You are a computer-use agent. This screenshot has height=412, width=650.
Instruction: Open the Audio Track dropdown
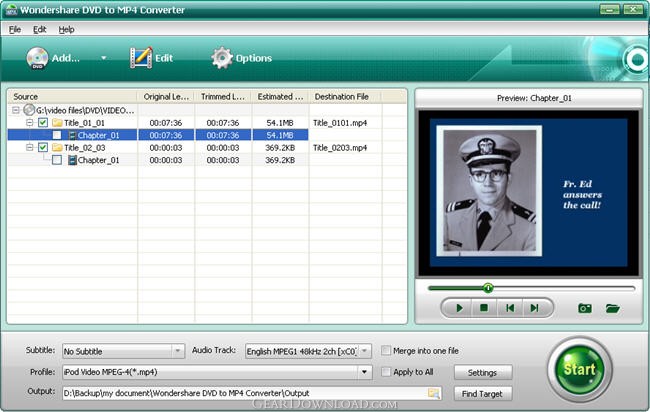pyautogui.click(x=364, y=351)
